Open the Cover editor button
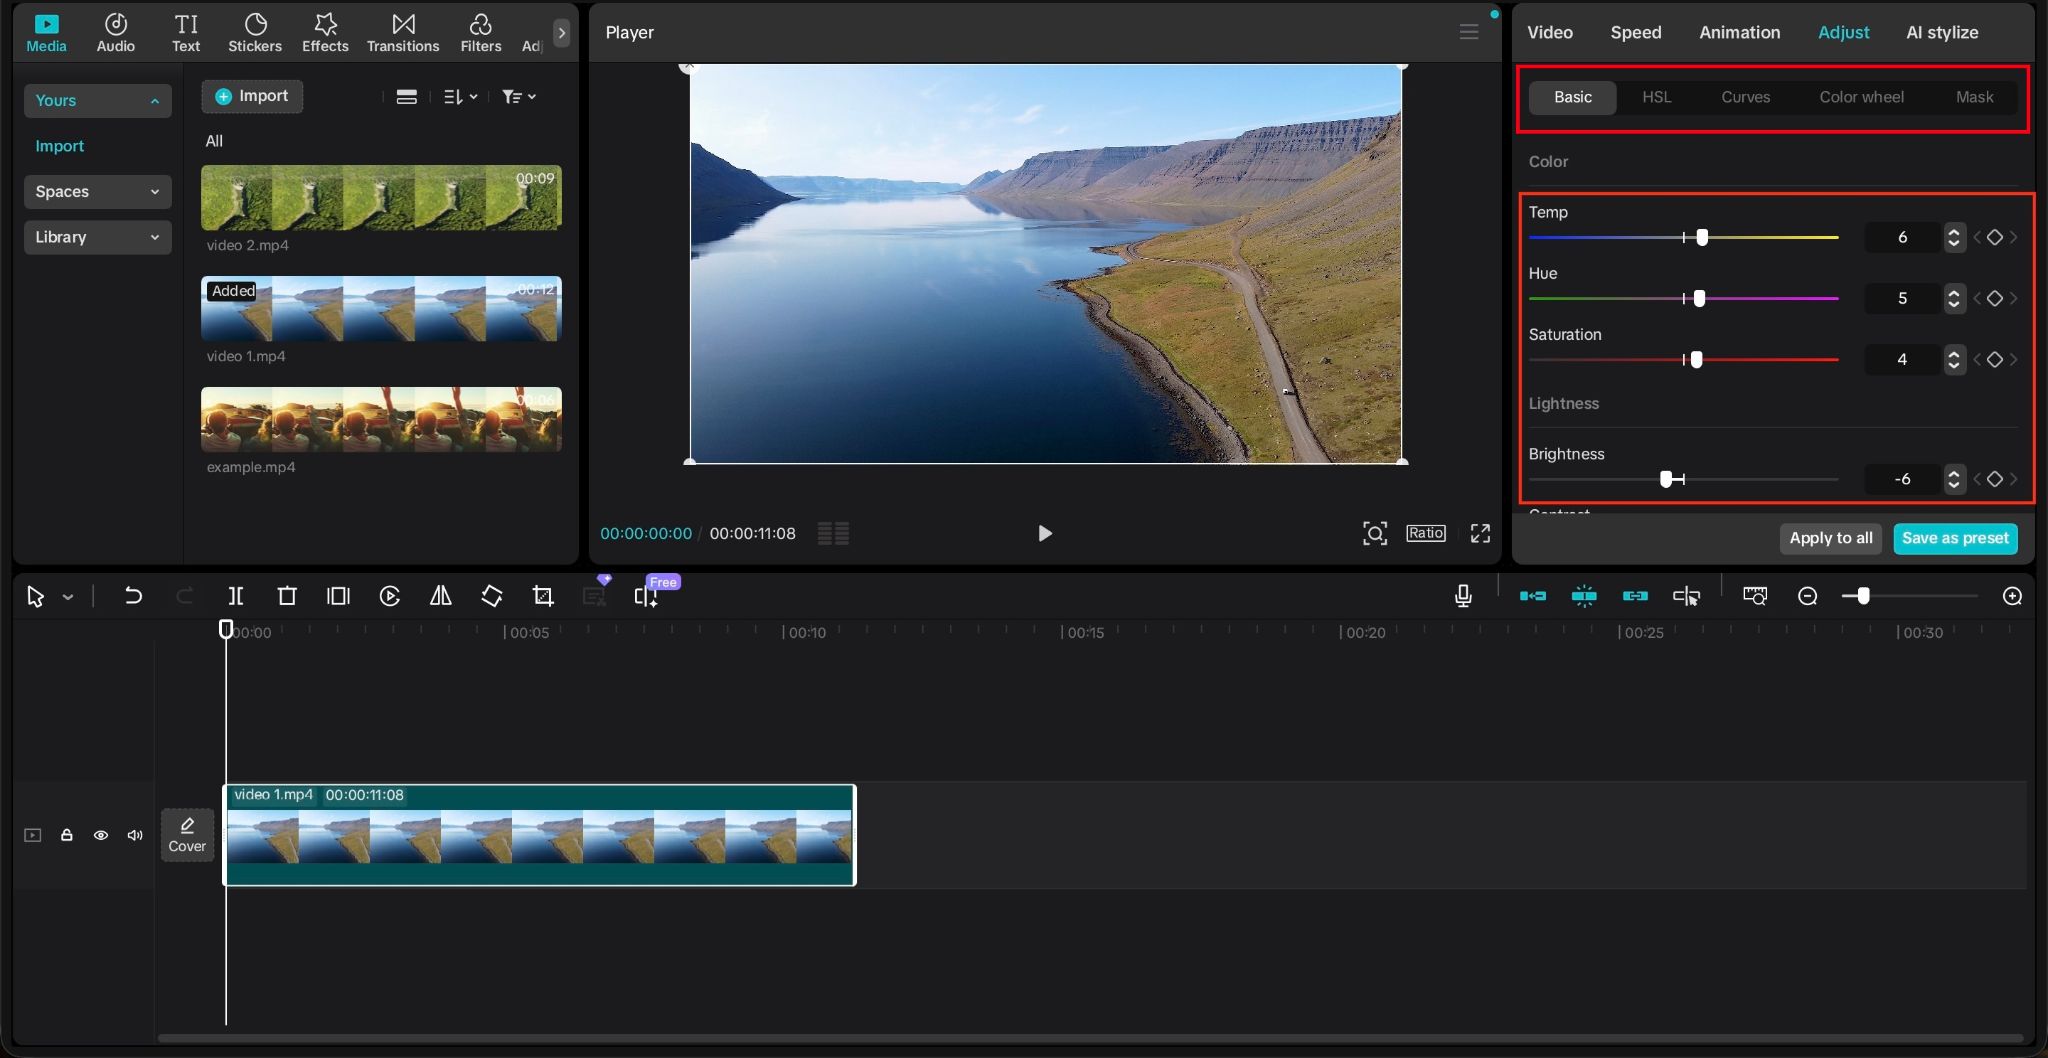Viewport: 2048px width, 1058px height. click(x=187, y=835)
